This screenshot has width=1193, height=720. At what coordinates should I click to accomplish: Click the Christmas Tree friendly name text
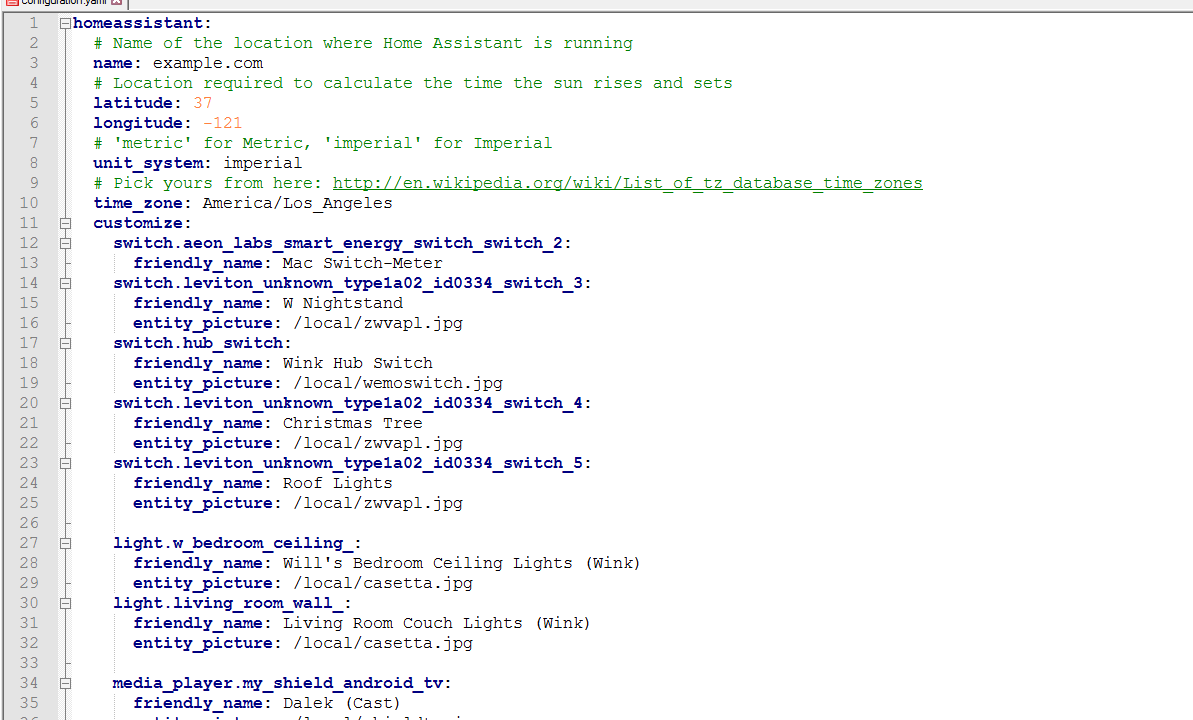click(x=352, y=423)
